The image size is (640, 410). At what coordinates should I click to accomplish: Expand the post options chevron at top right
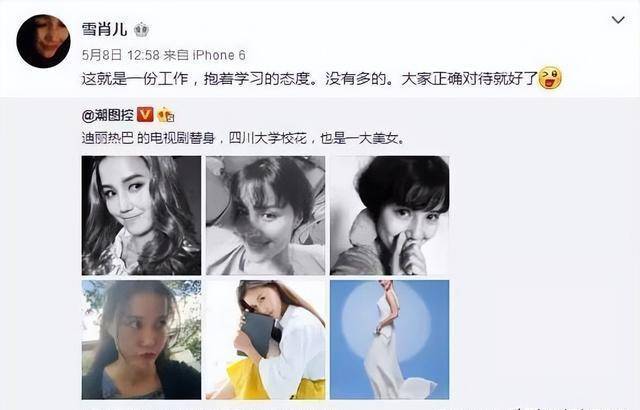[x=618, y=20]
